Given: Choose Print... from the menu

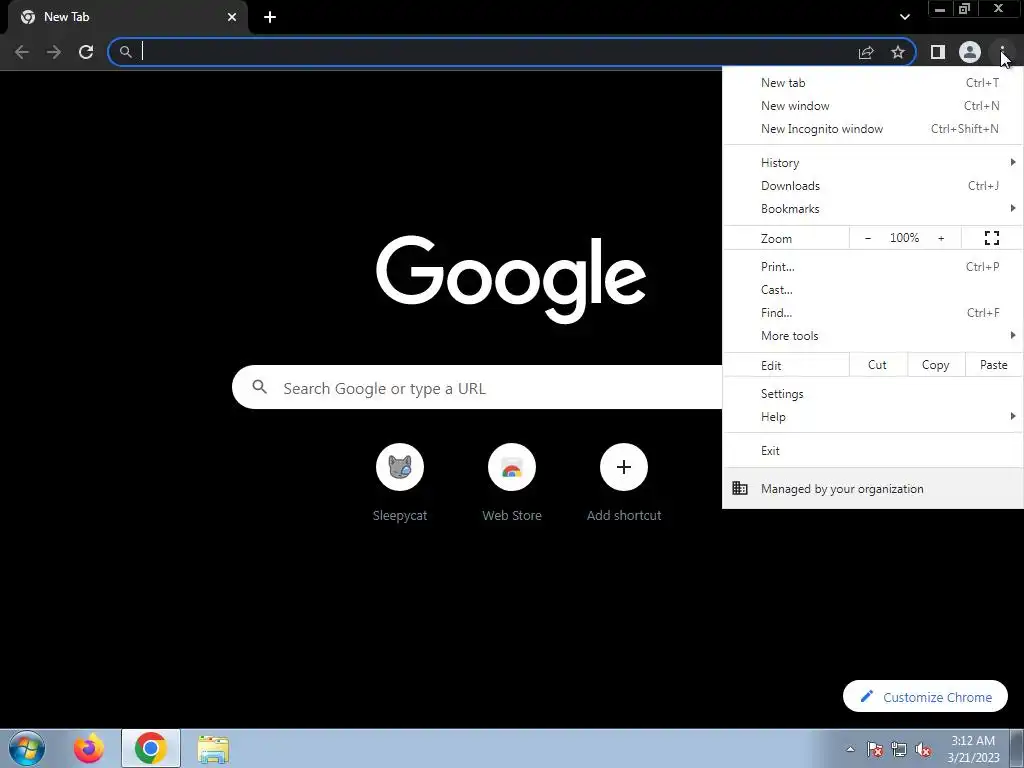Looking at the screenshot, I should (x=872, y=266).
